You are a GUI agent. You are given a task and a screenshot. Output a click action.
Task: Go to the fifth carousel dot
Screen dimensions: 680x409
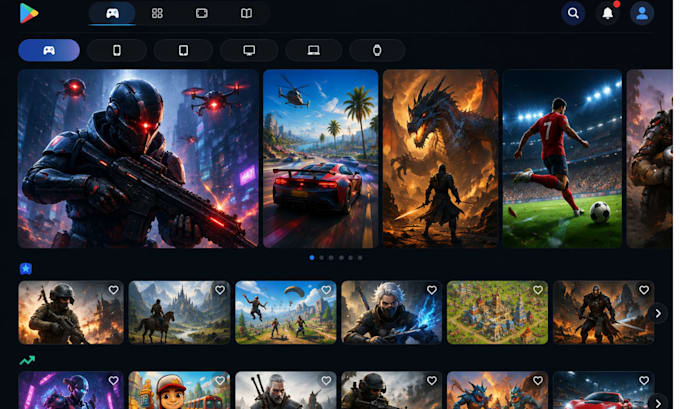click(x=350, y=258)
